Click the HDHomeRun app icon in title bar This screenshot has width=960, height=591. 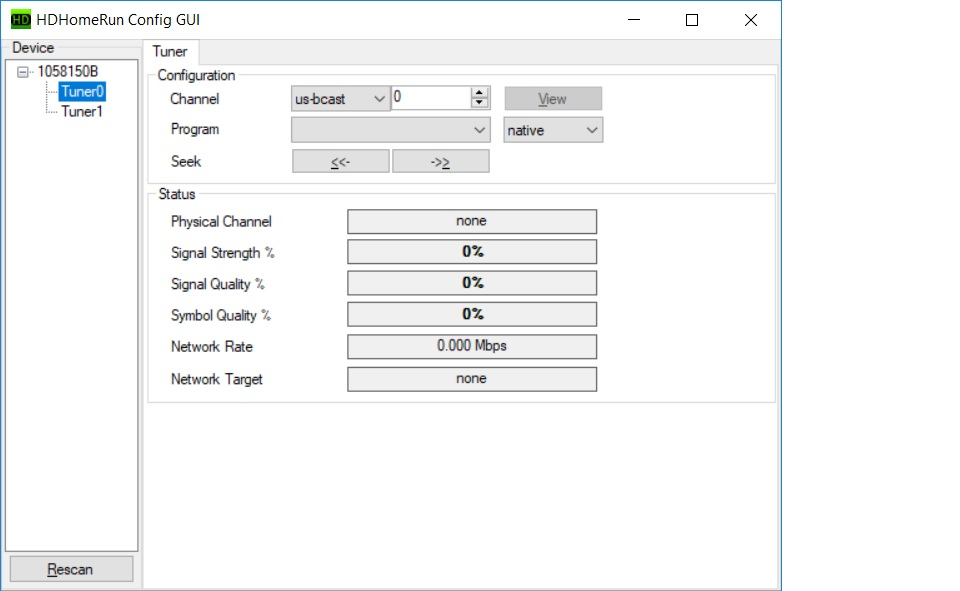click(21, 20)
